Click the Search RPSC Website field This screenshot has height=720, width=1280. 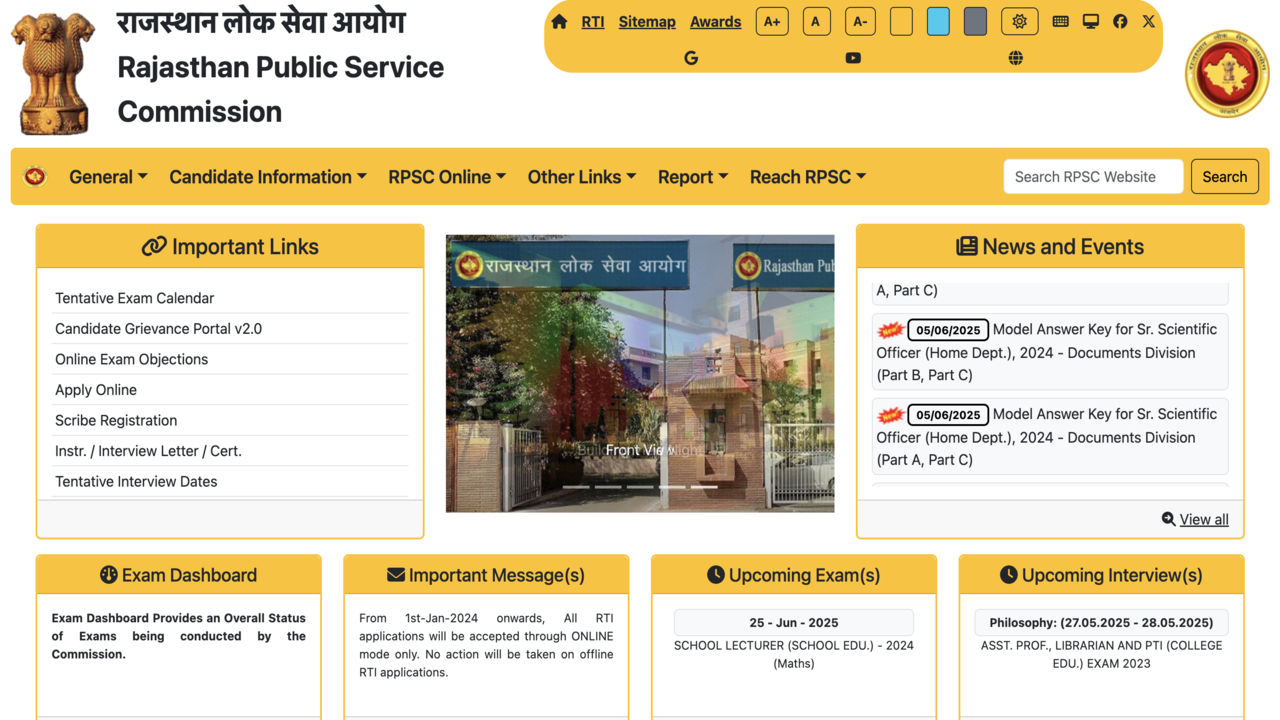[1092, 177]
